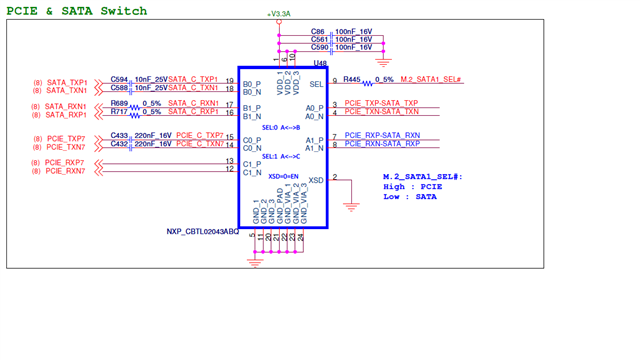Click the SATA_RXP1 port label
640x360 pixels.
tap(66, 115)
